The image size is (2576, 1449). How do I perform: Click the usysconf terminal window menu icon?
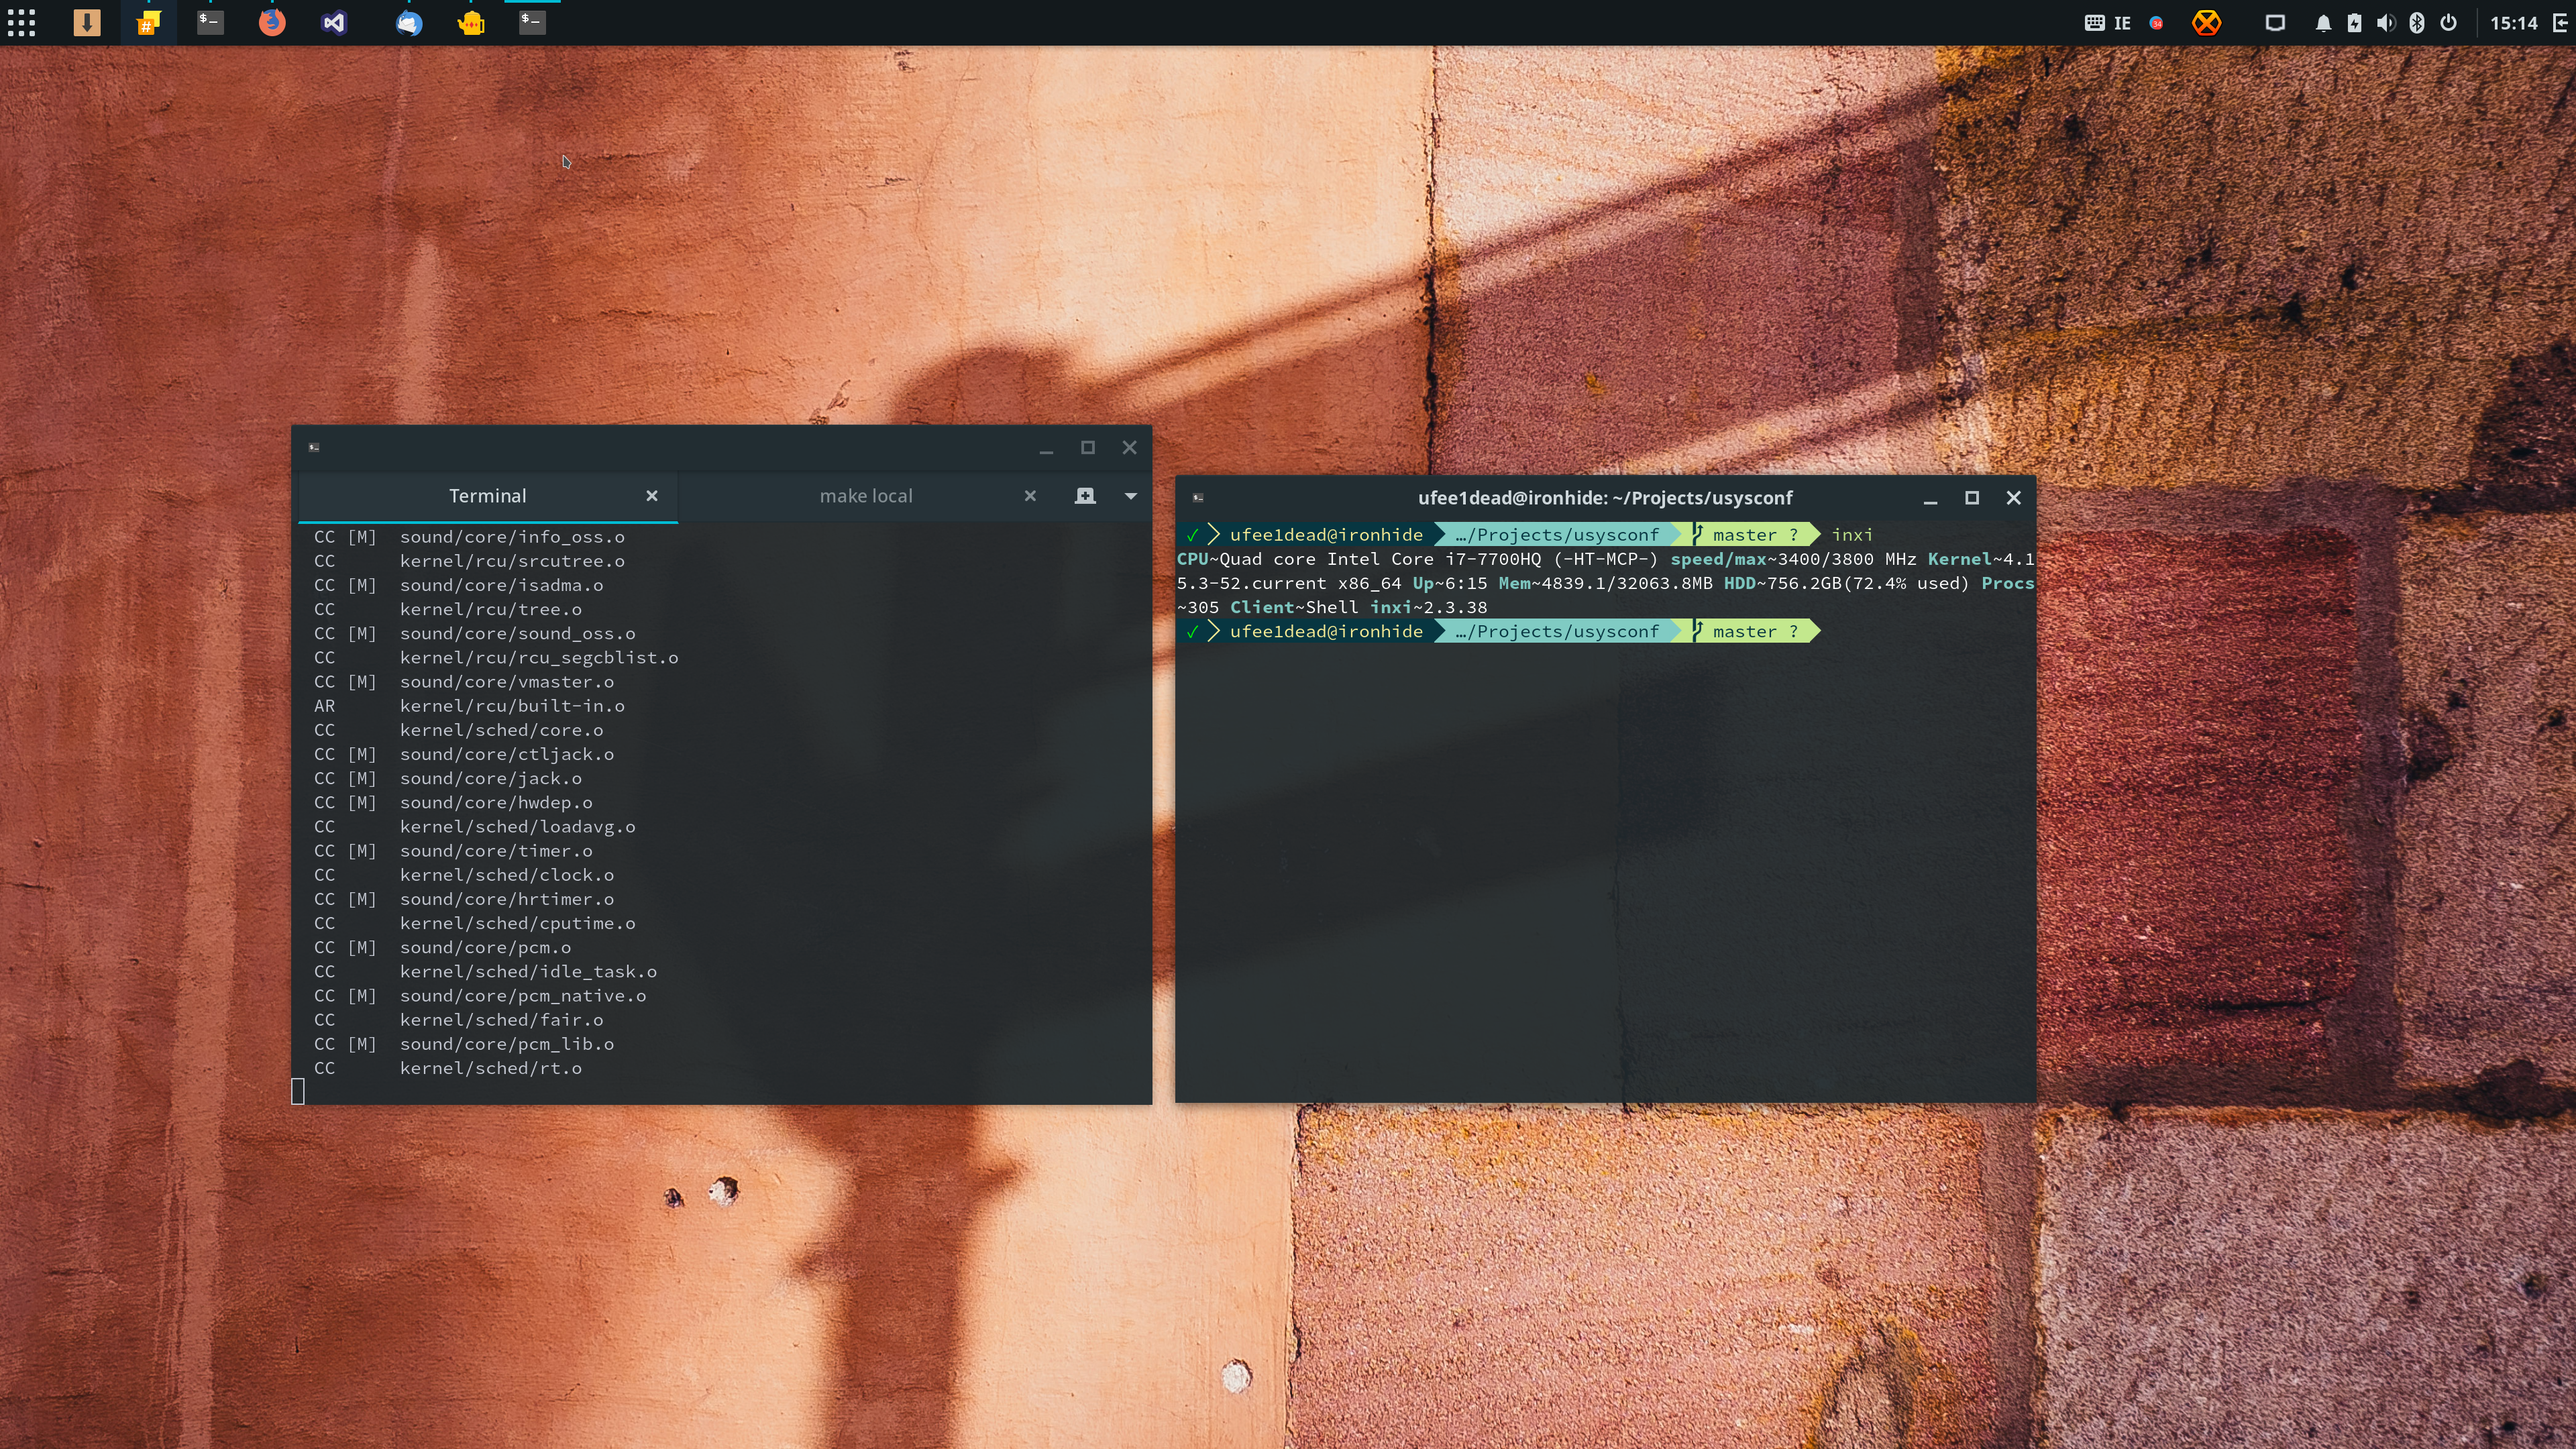[x=1198, y=497]
